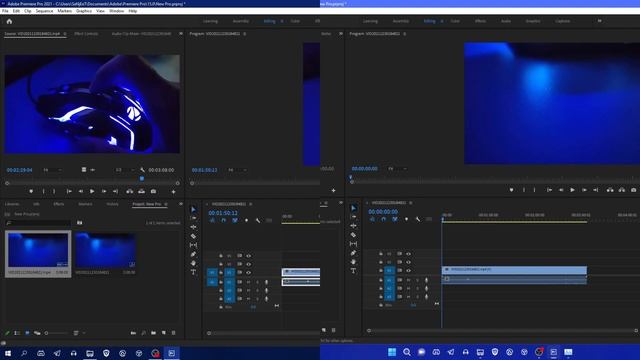The width and height of the screenshot is (640, 360).
Task: Expand Project panel overflow chevron
Action: click(181, 204)
